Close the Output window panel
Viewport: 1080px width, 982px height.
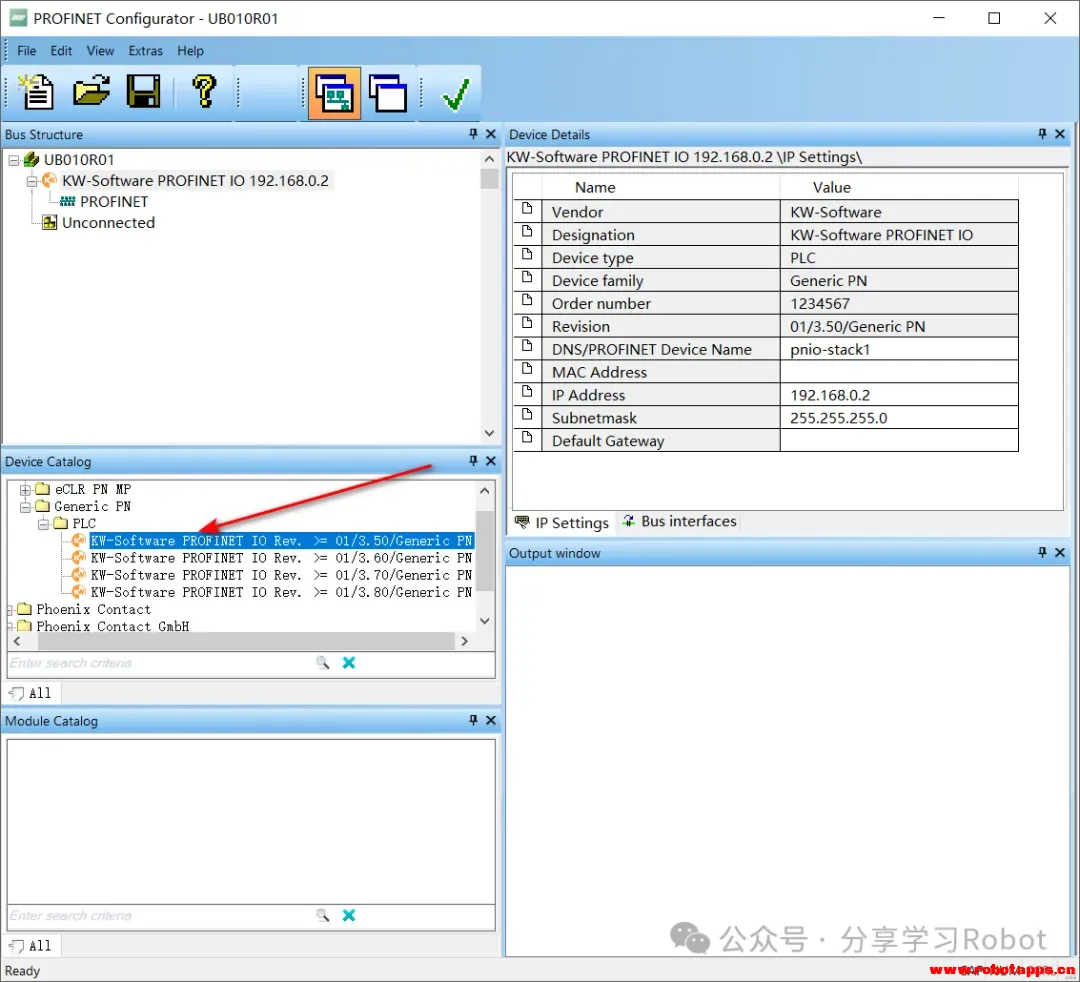coord(1060,552)
